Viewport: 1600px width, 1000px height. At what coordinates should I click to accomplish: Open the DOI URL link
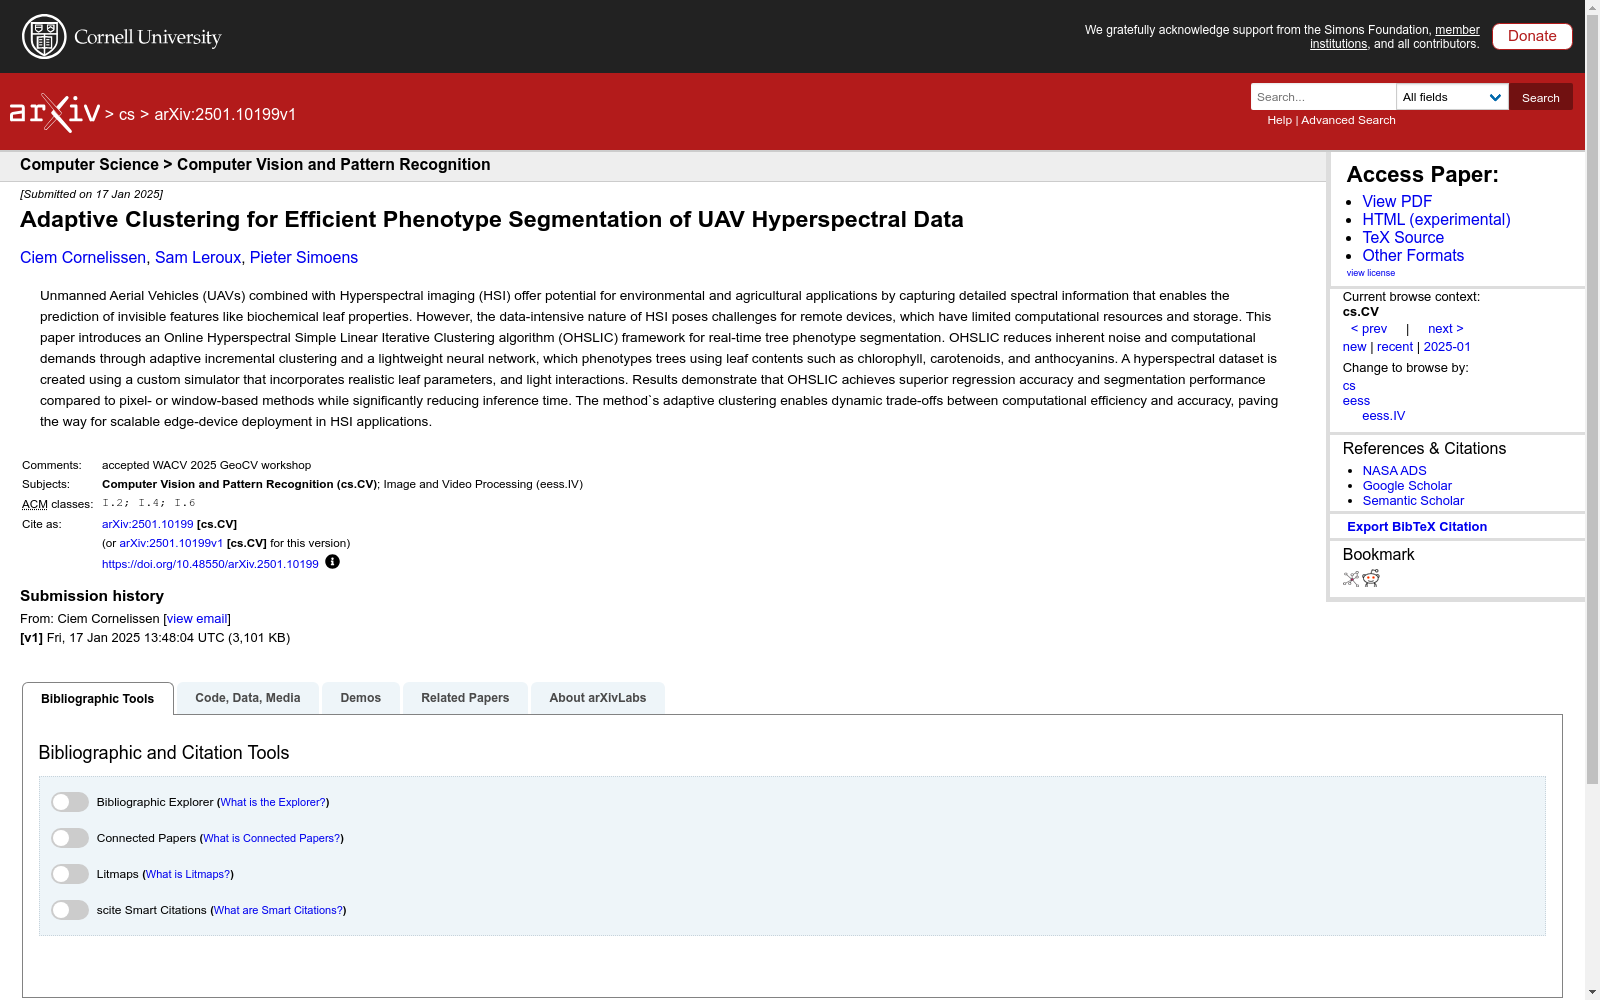210,564
